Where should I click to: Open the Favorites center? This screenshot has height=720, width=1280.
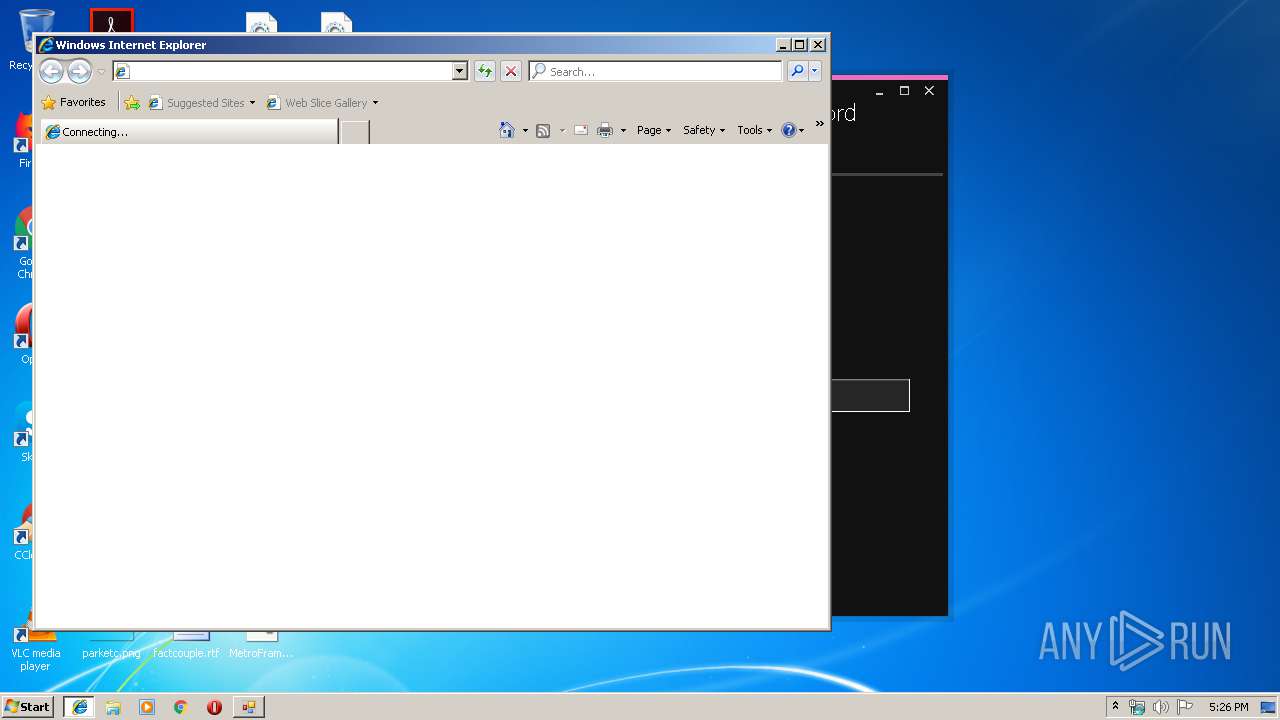[x=73, y=102]
